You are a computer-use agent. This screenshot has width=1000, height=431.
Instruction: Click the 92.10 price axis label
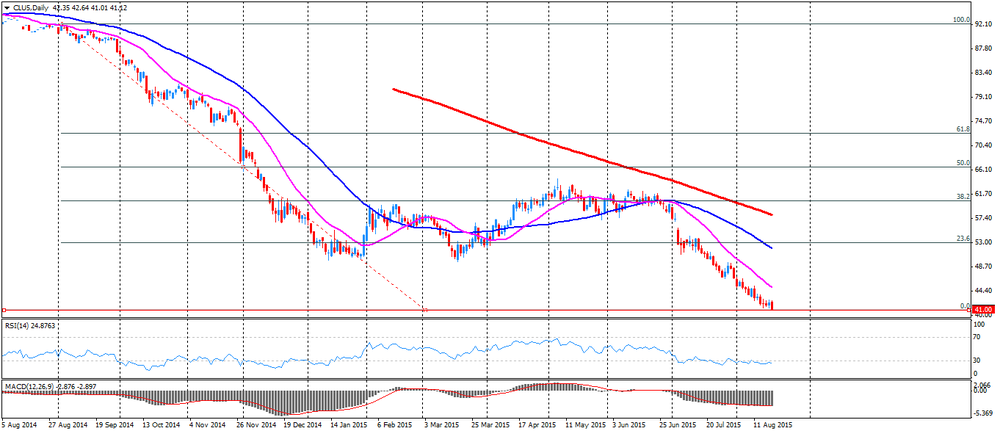982,24
